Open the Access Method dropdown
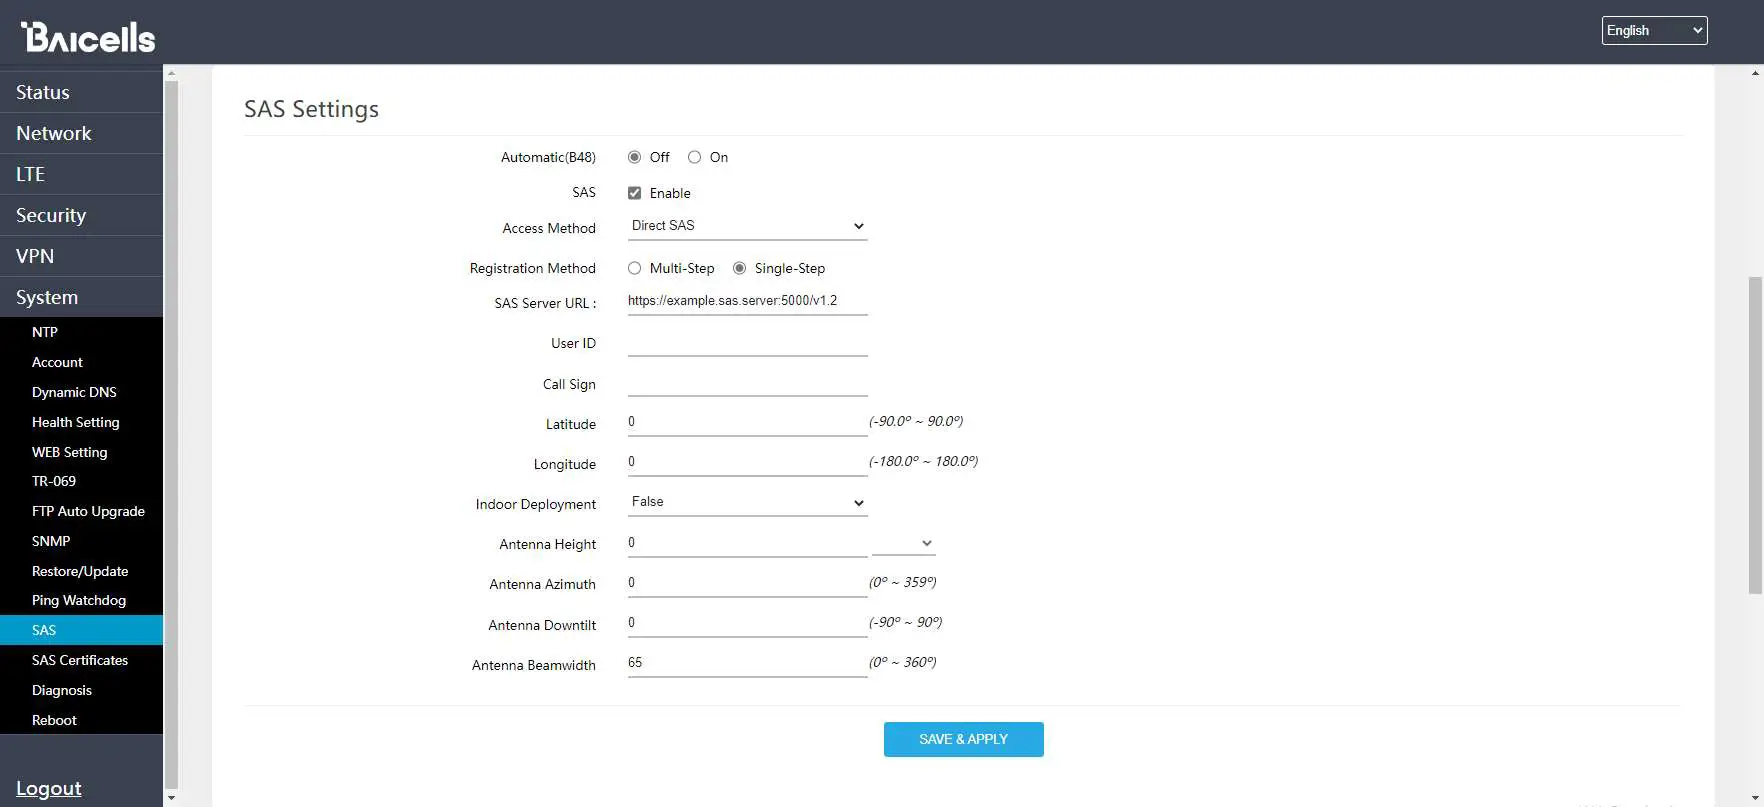1764x807 pixels. coord(747,226)
